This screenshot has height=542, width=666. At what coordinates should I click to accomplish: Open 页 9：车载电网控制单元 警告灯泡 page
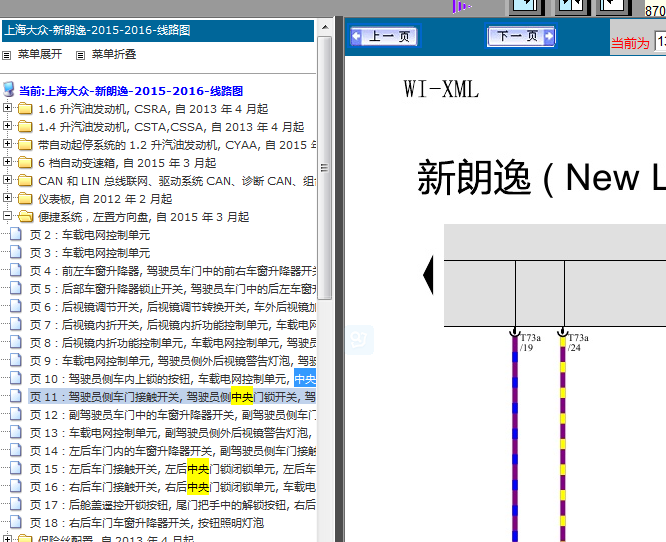tap(173, 361)
